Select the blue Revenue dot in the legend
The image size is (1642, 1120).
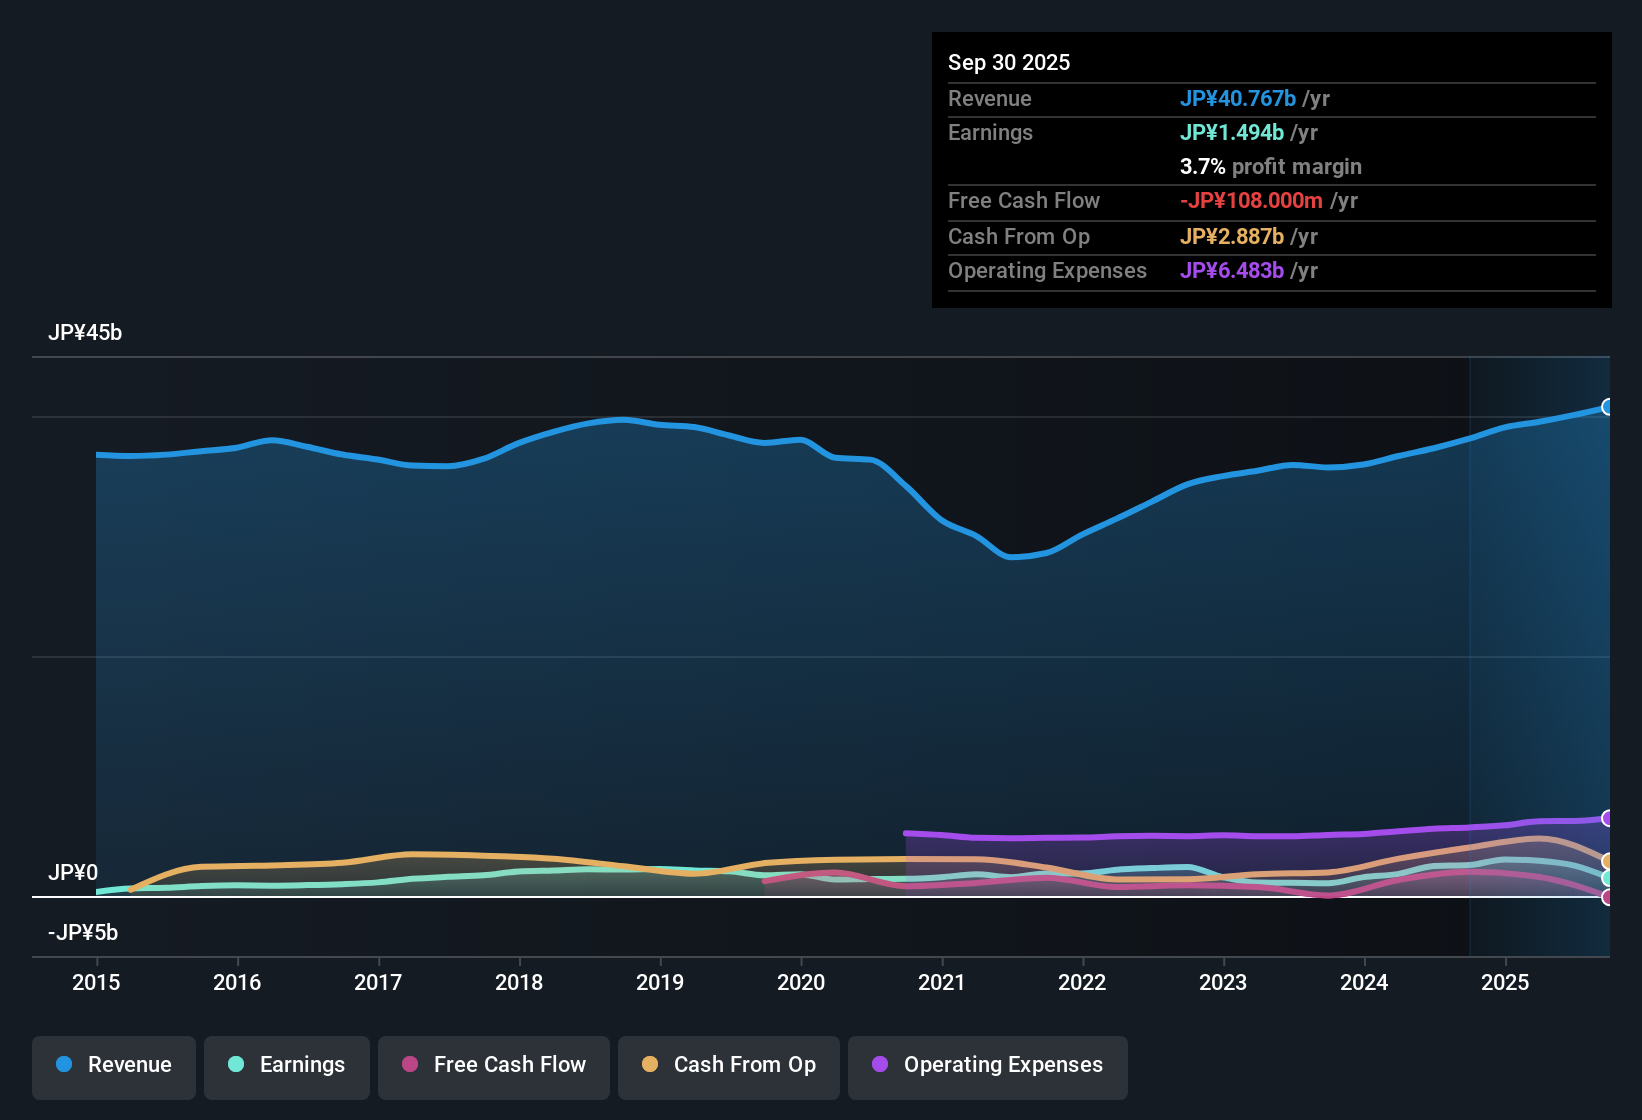[64, 1065]
